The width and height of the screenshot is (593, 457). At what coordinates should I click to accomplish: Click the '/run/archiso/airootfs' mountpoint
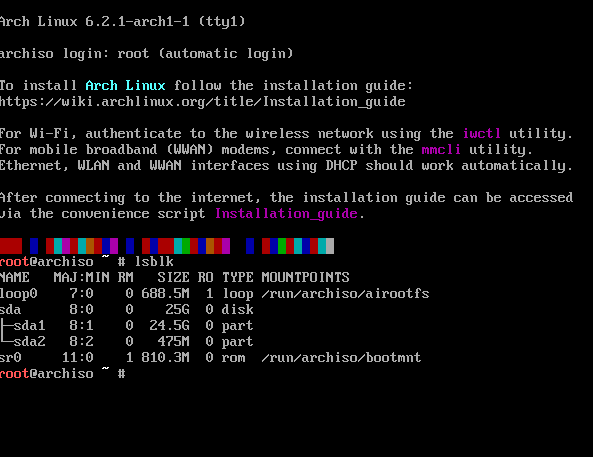(345, 294)
